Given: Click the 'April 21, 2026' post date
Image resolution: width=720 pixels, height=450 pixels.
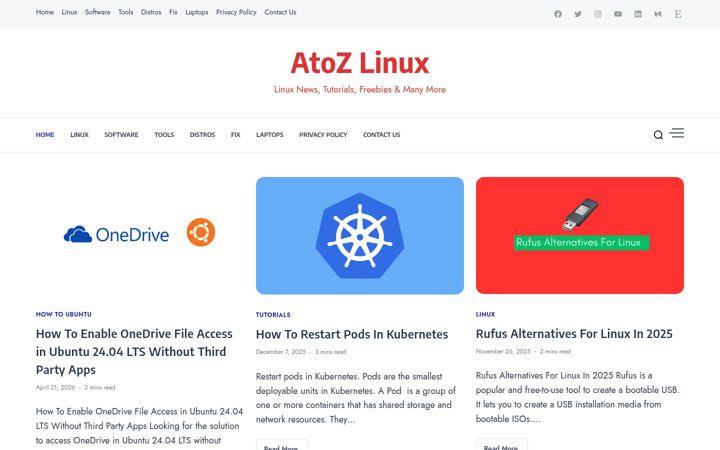Looking at the screenshot, I should click(56, 387).
